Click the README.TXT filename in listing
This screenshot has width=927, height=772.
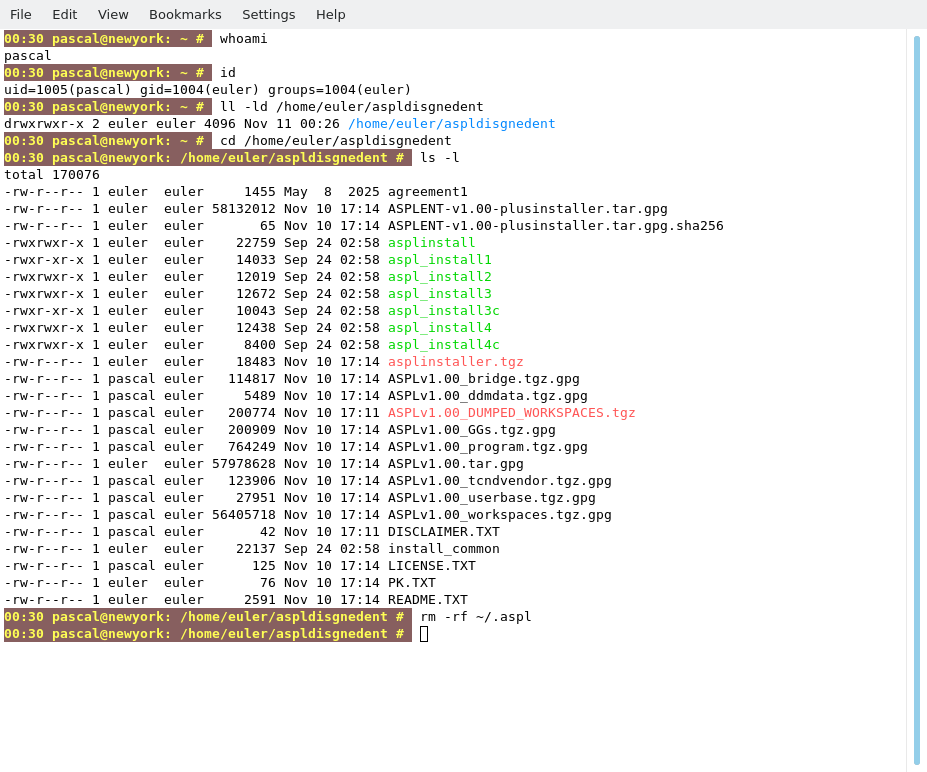(x=427, y=600)
